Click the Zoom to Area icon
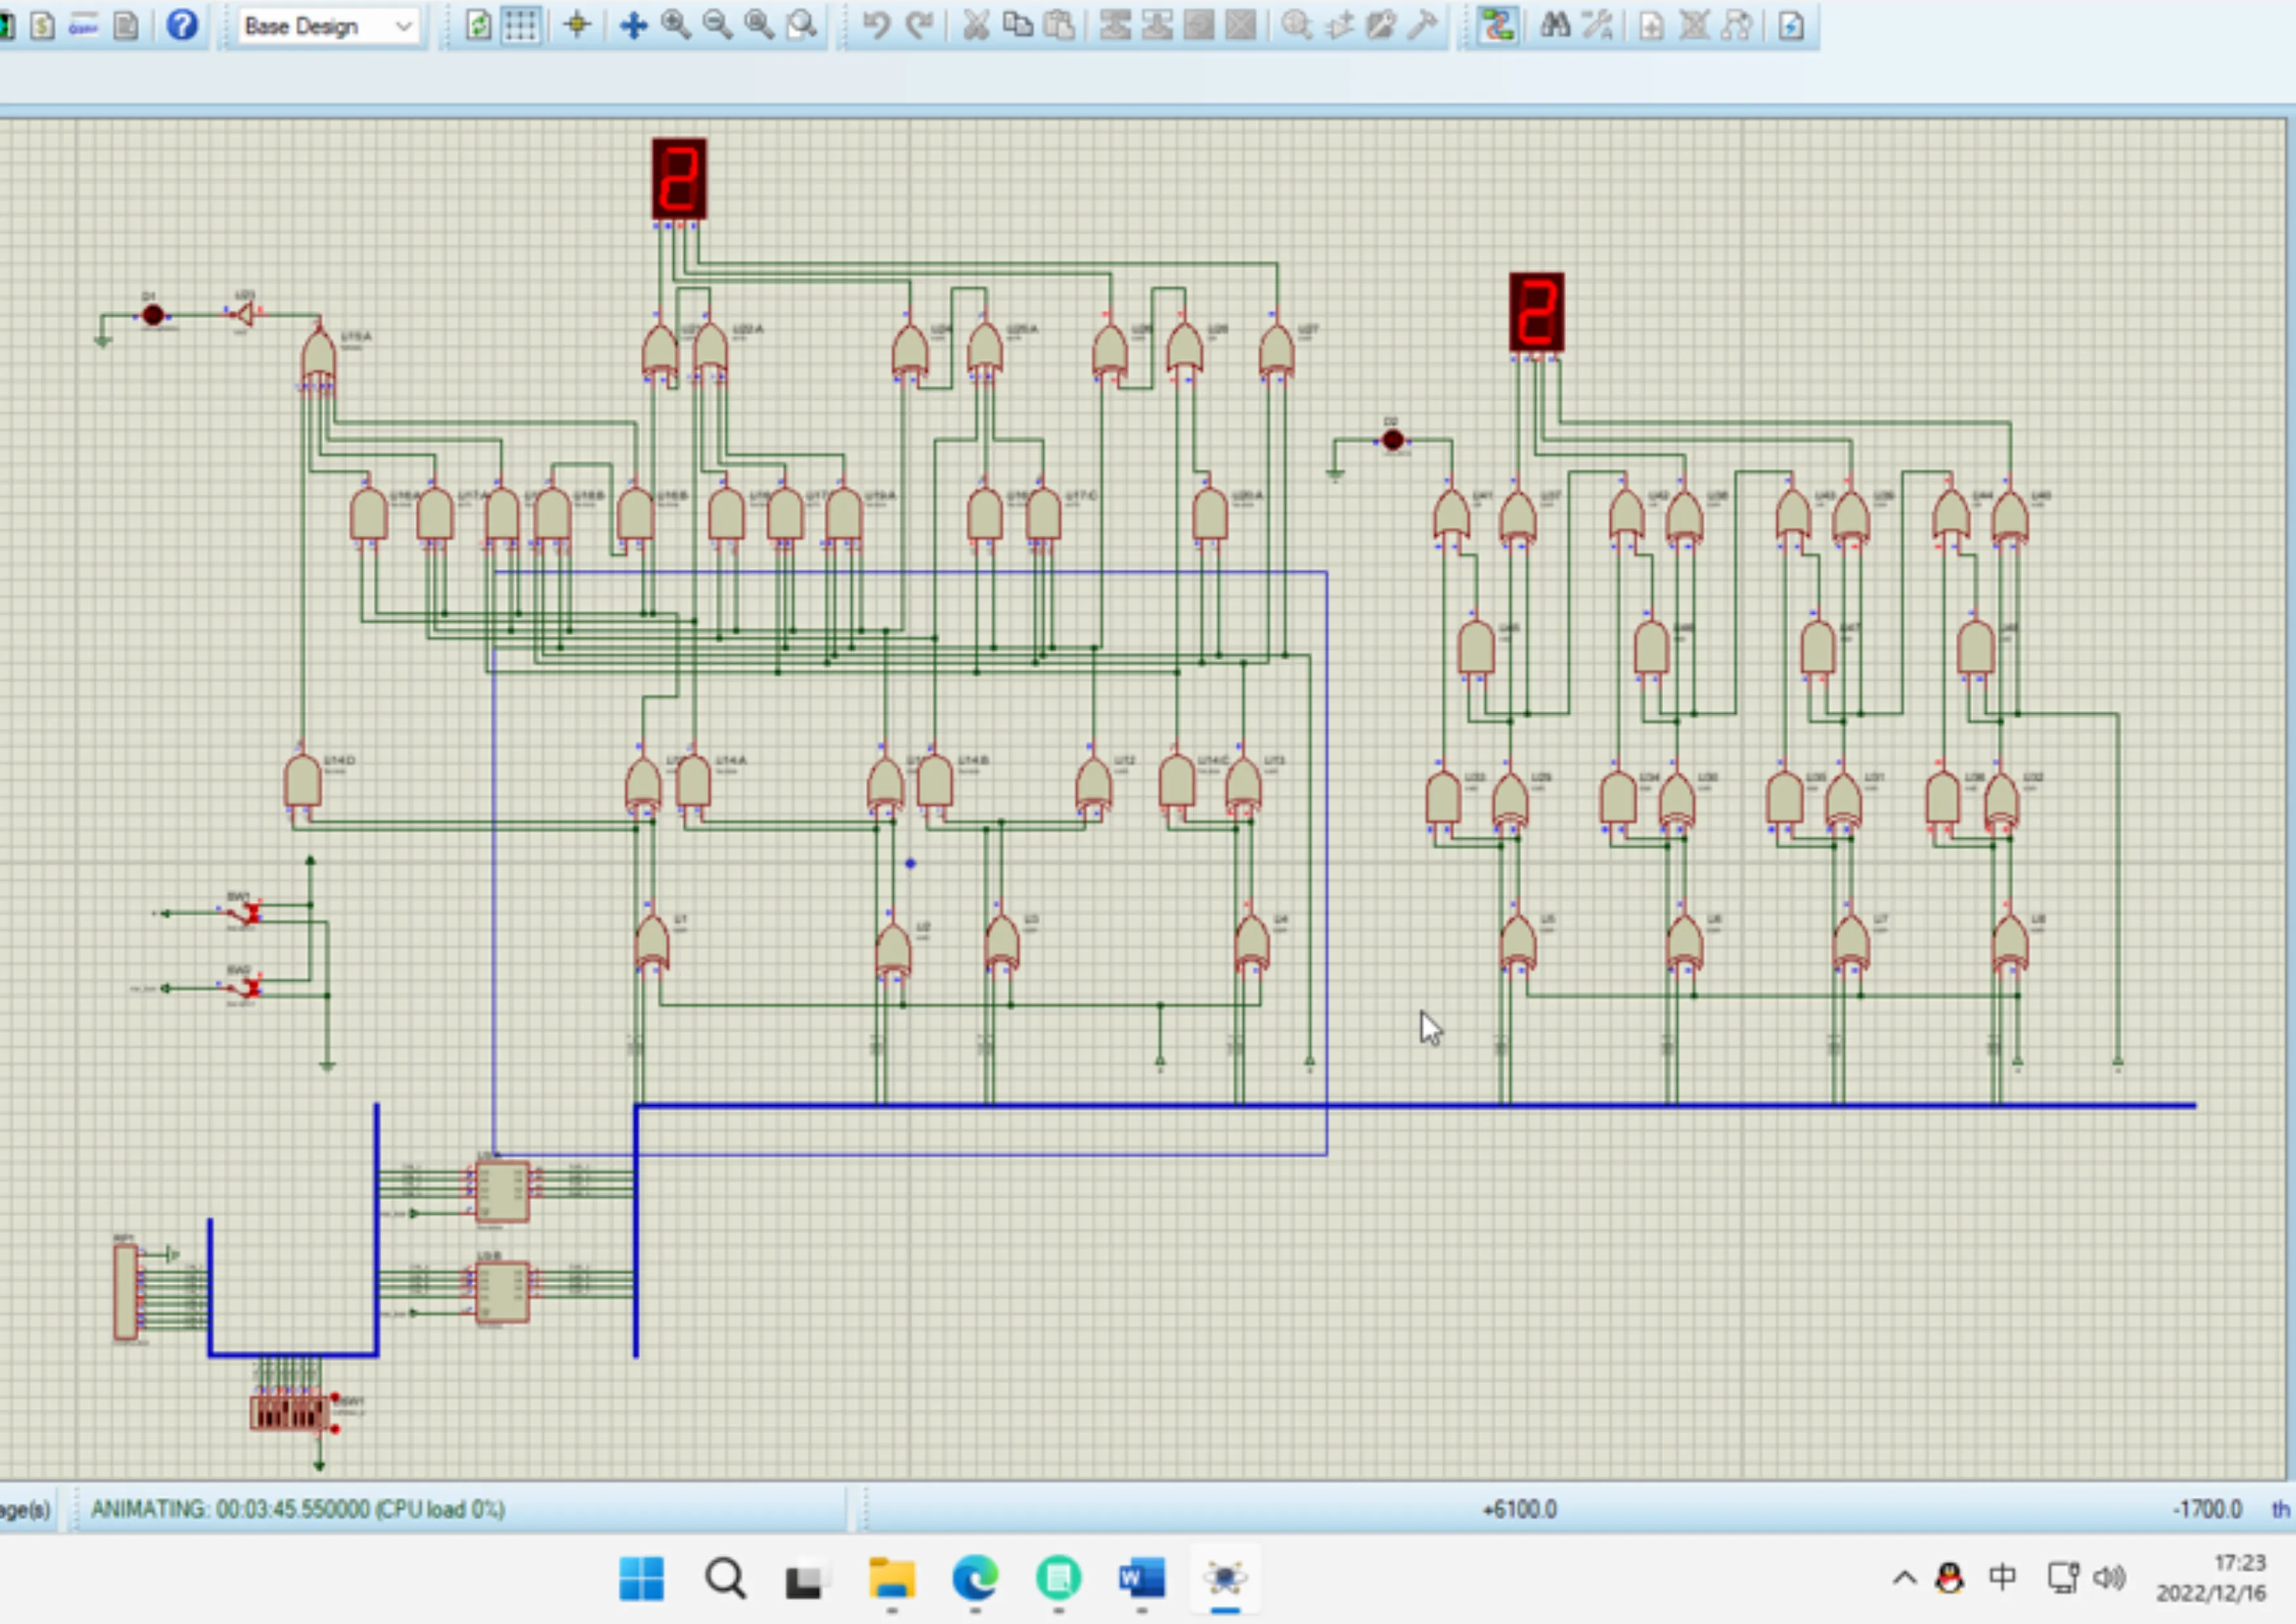 801,25
